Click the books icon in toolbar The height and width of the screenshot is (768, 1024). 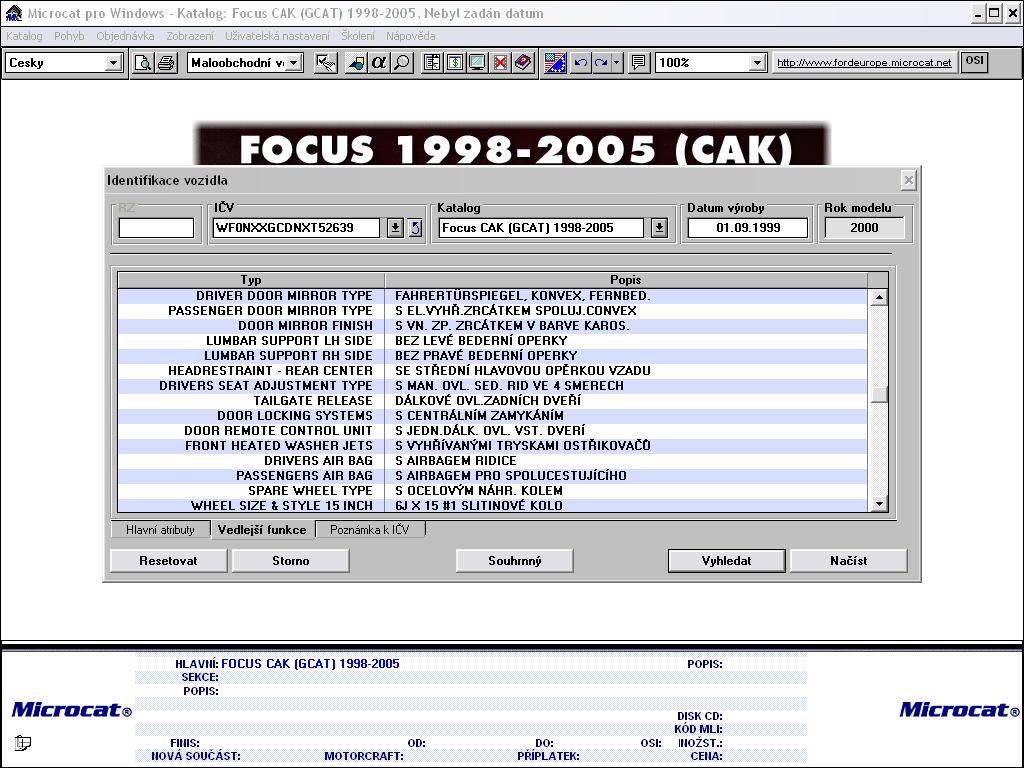[523, 63]
